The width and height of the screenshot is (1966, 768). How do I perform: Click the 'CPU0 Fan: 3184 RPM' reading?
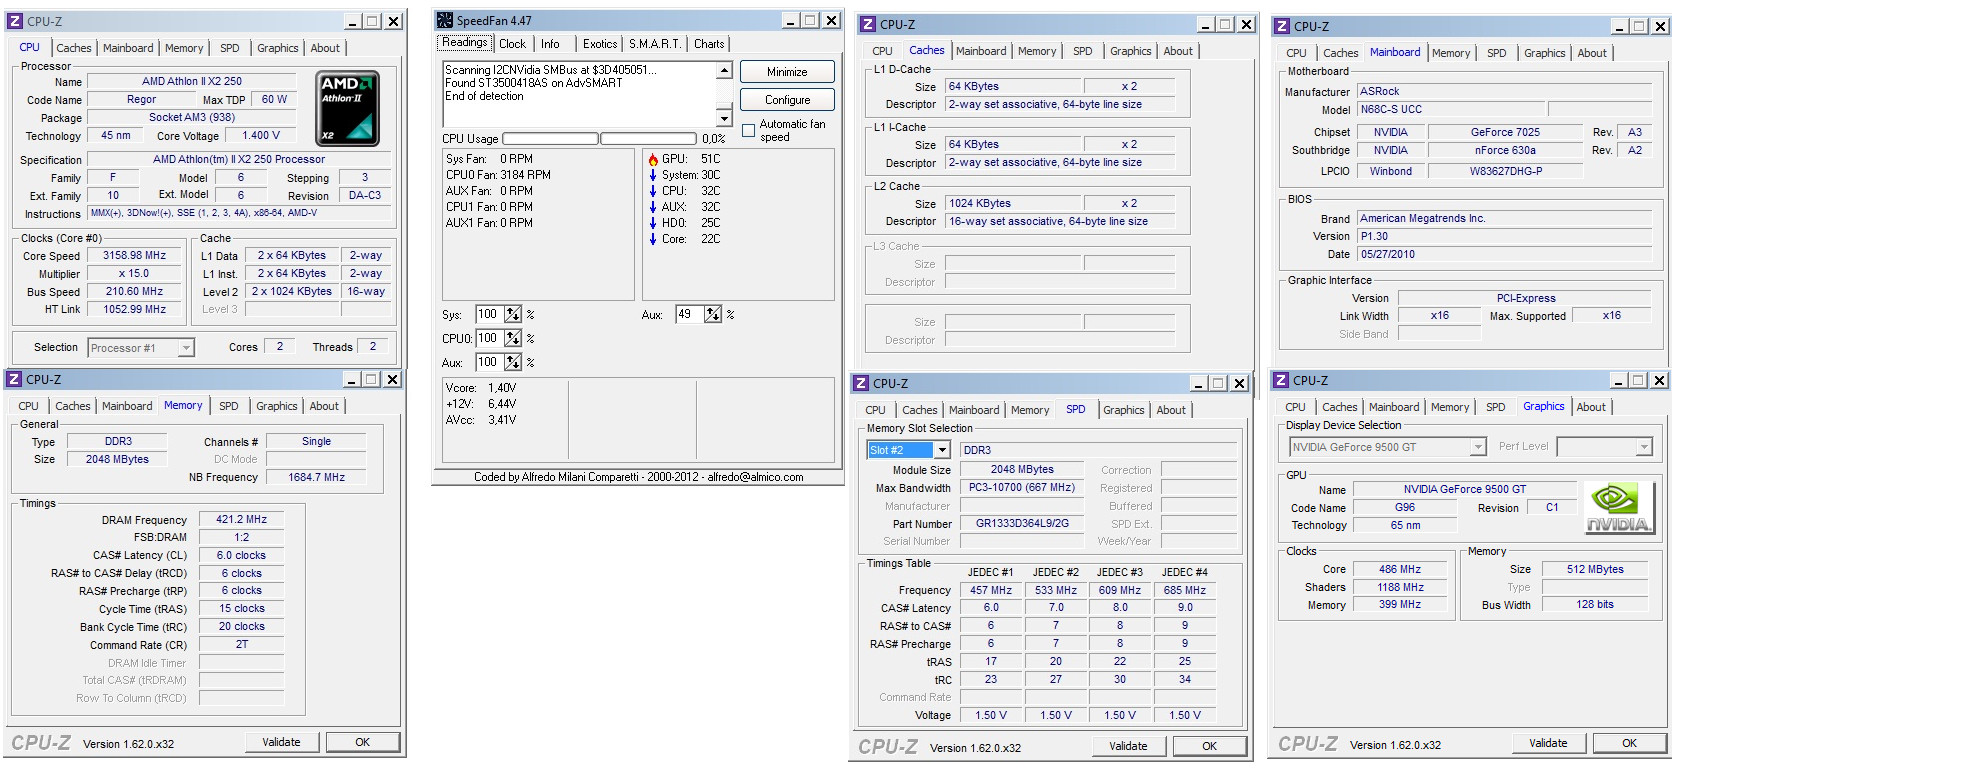498,175
